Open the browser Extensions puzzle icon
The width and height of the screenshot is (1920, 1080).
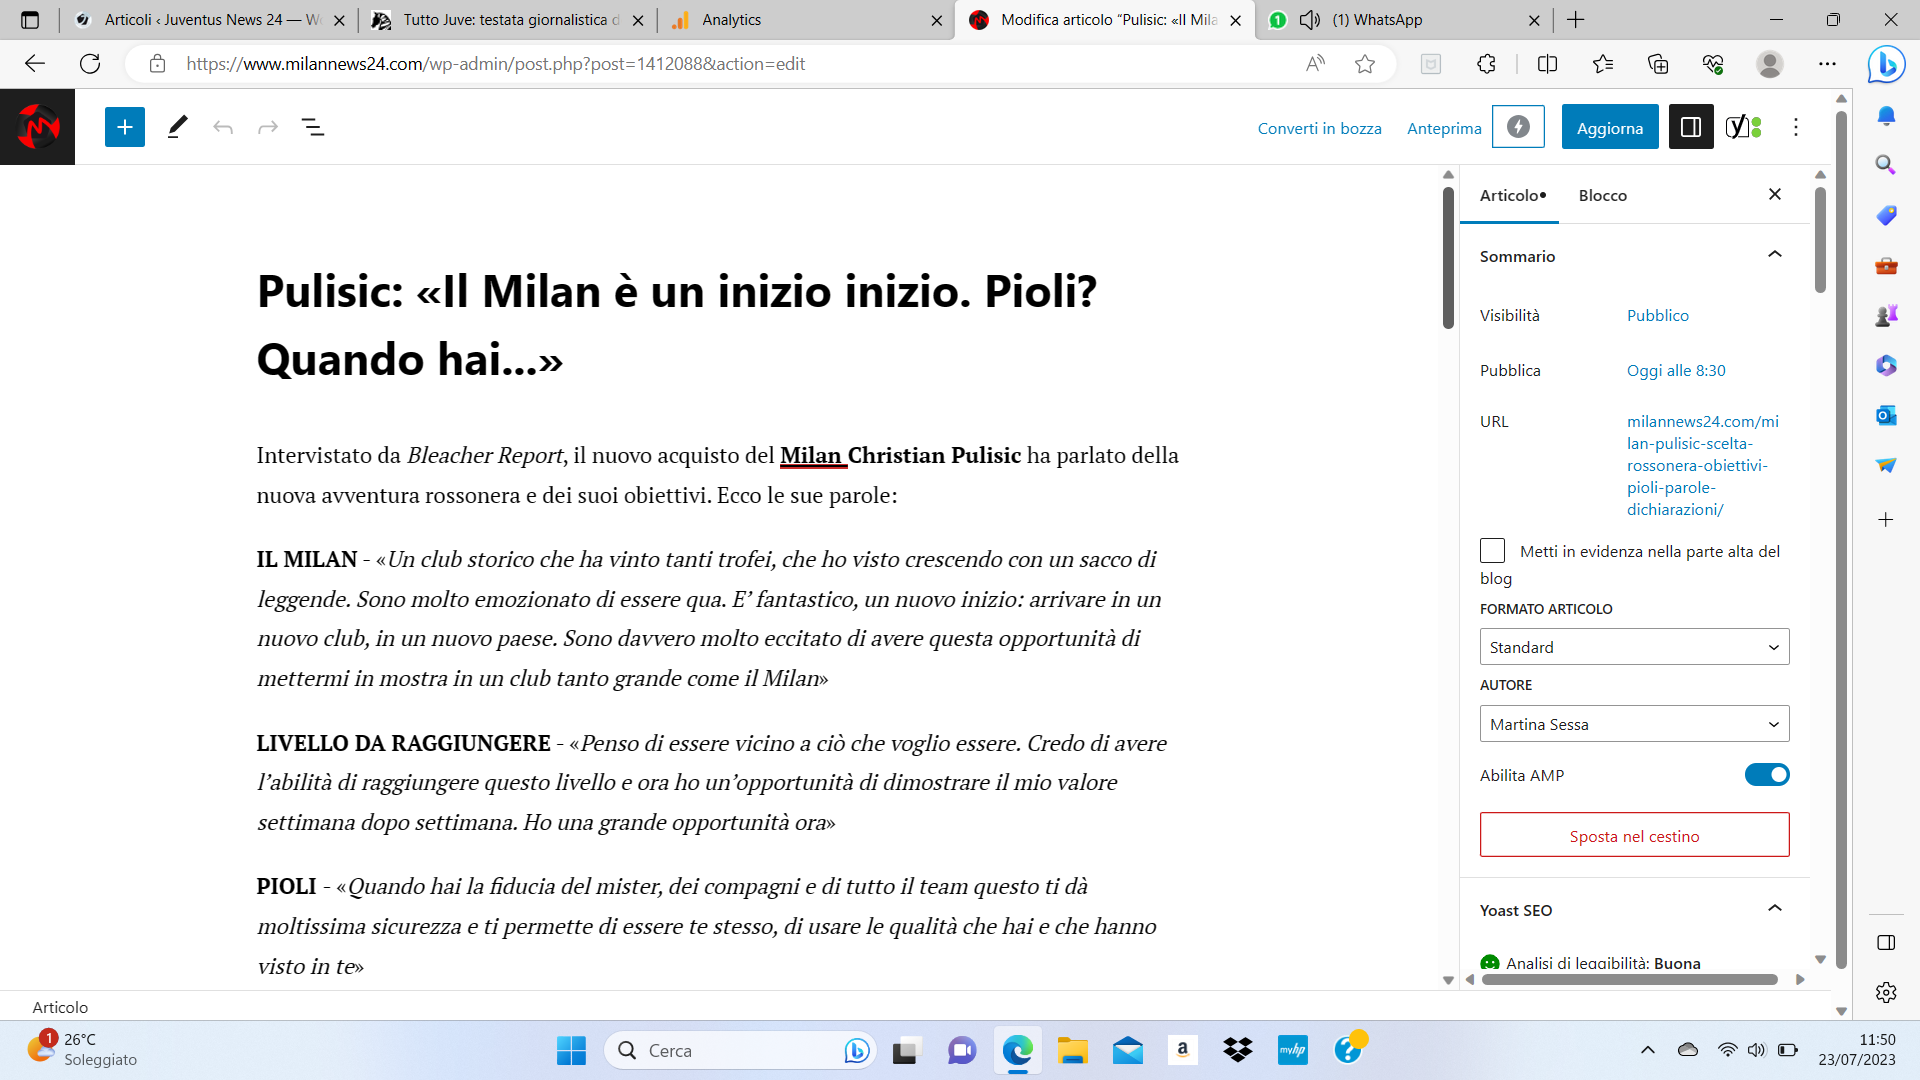point(1487,64)
